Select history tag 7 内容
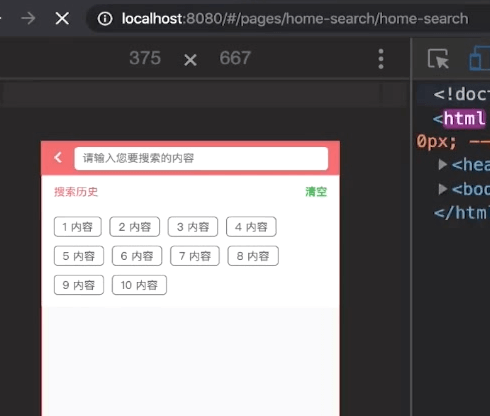The image size is (490, 416). point(195,256)
